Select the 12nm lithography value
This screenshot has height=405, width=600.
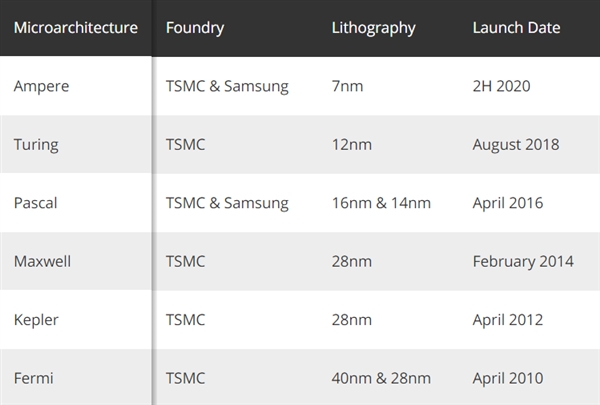[352, 144]
